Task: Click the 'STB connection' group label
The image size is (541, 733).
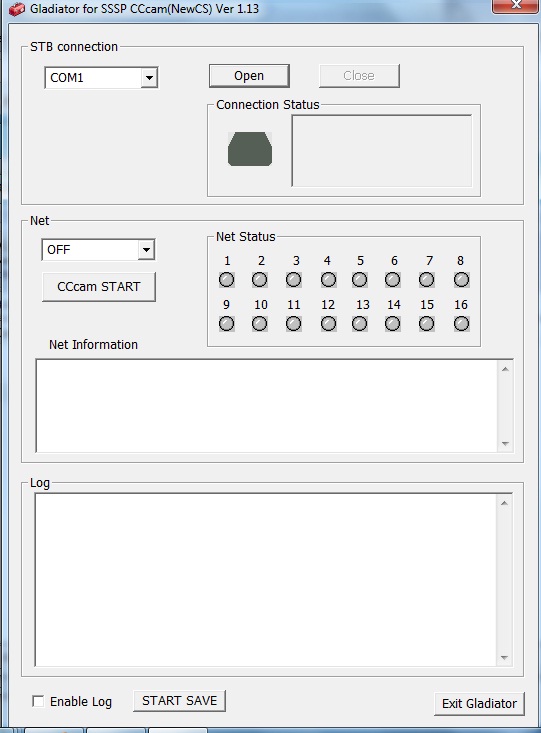Action: [74, 47]
